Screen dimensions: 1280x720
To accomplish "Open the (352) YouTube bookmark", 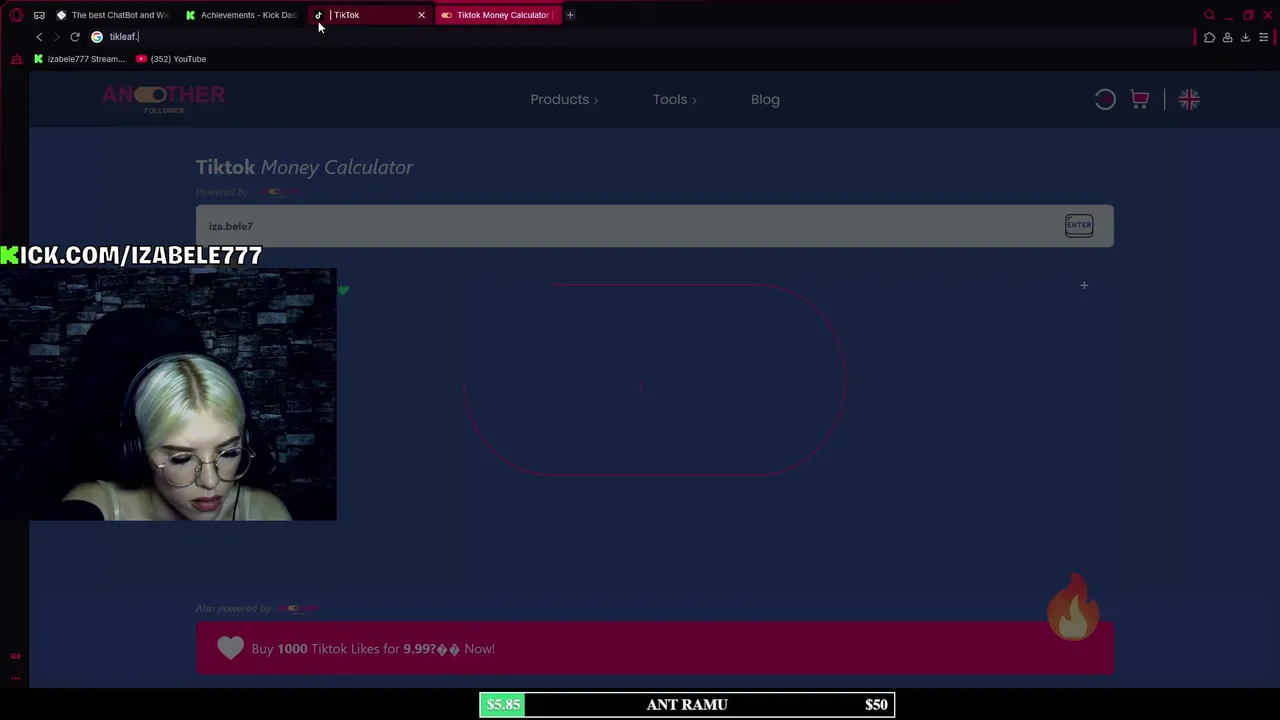I will [171, 59].
